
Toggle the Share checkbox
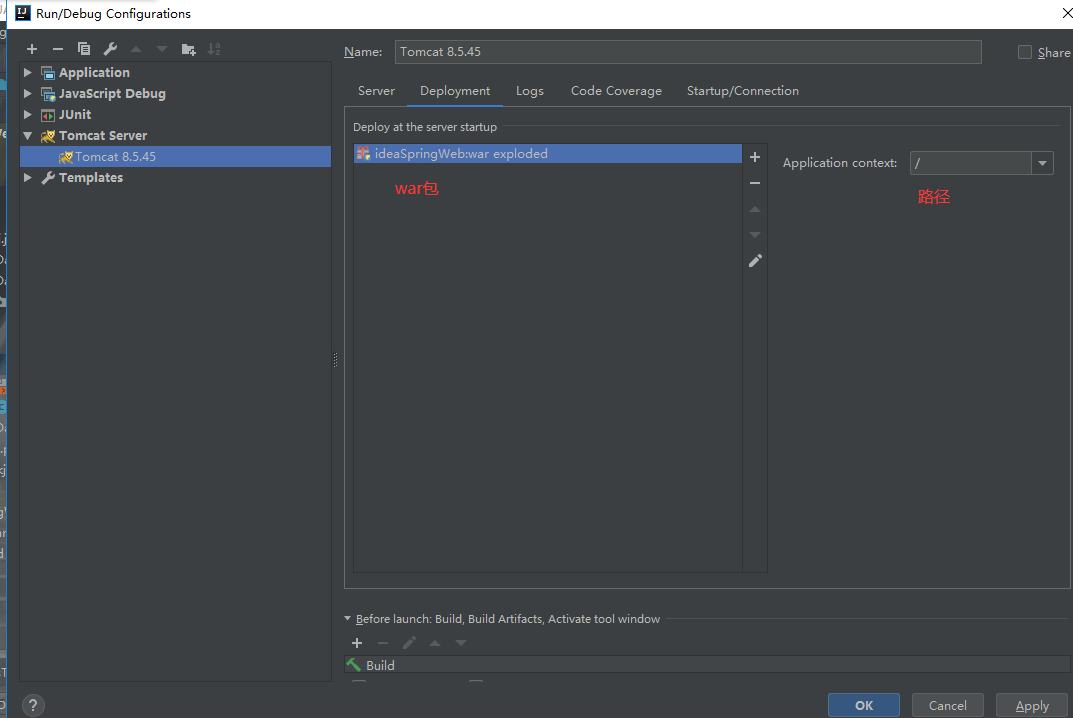coord(1024,52)
